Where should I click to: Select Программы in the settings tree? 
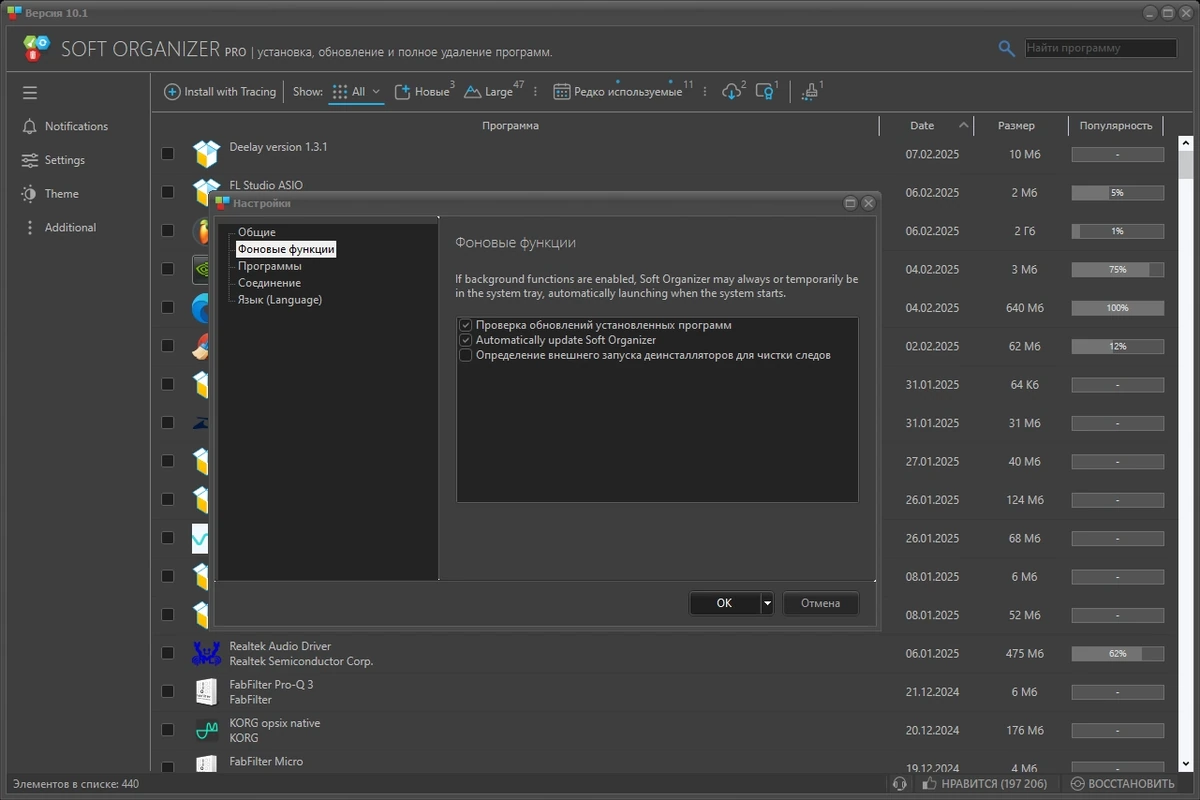pos(269,266)
